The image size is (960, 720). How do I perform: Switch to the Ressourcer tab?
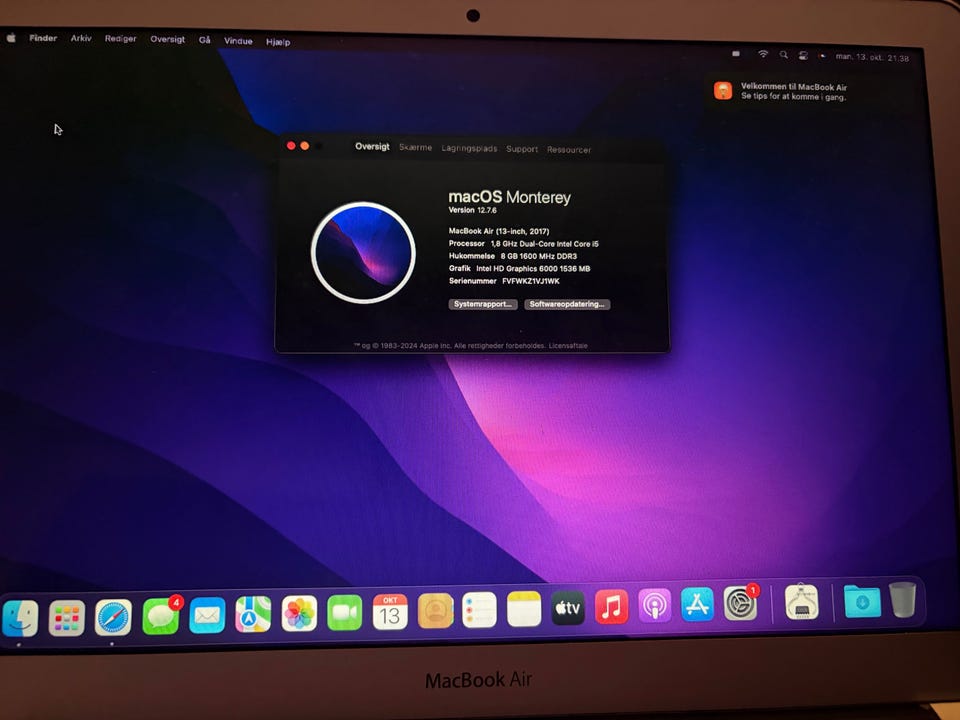tap(569, 149)
